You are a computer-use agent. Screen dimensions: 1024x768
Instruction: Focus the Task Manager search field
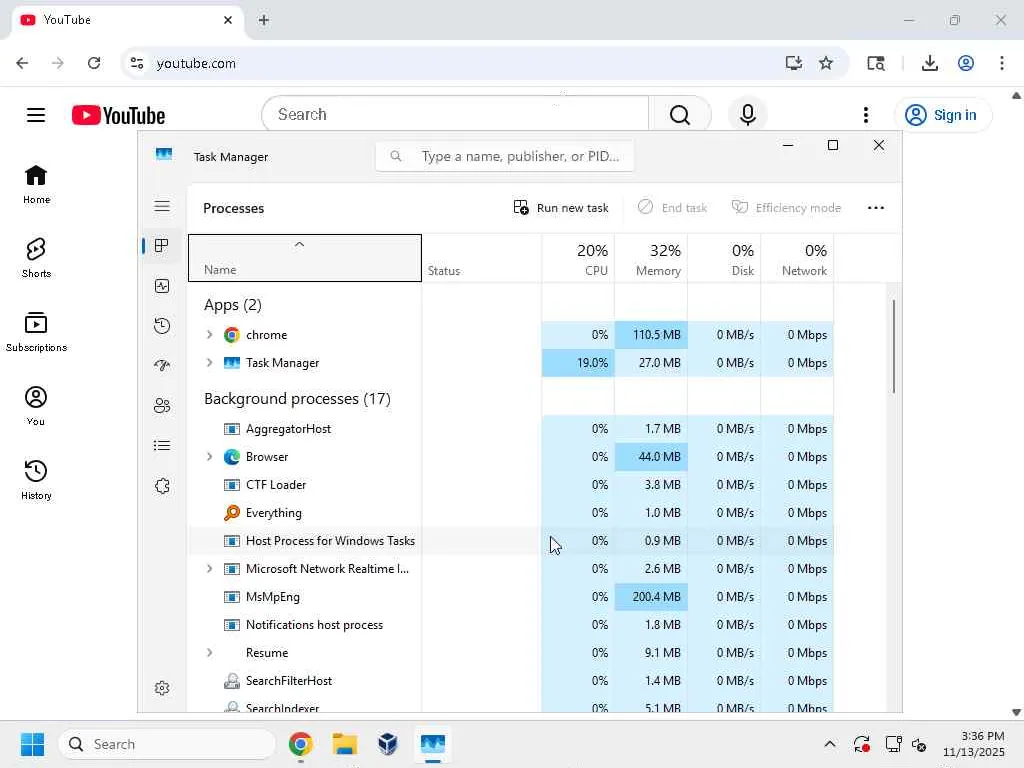coord(505,157)
